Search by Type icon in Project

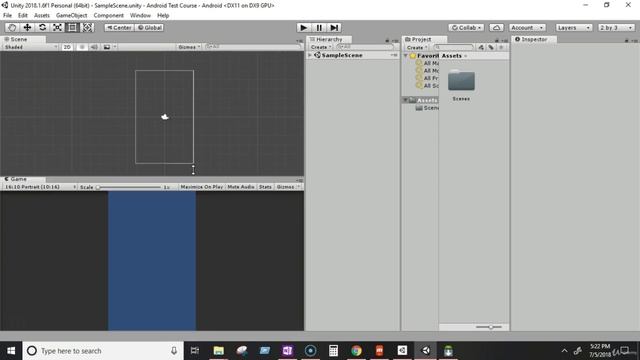(481, 47)
